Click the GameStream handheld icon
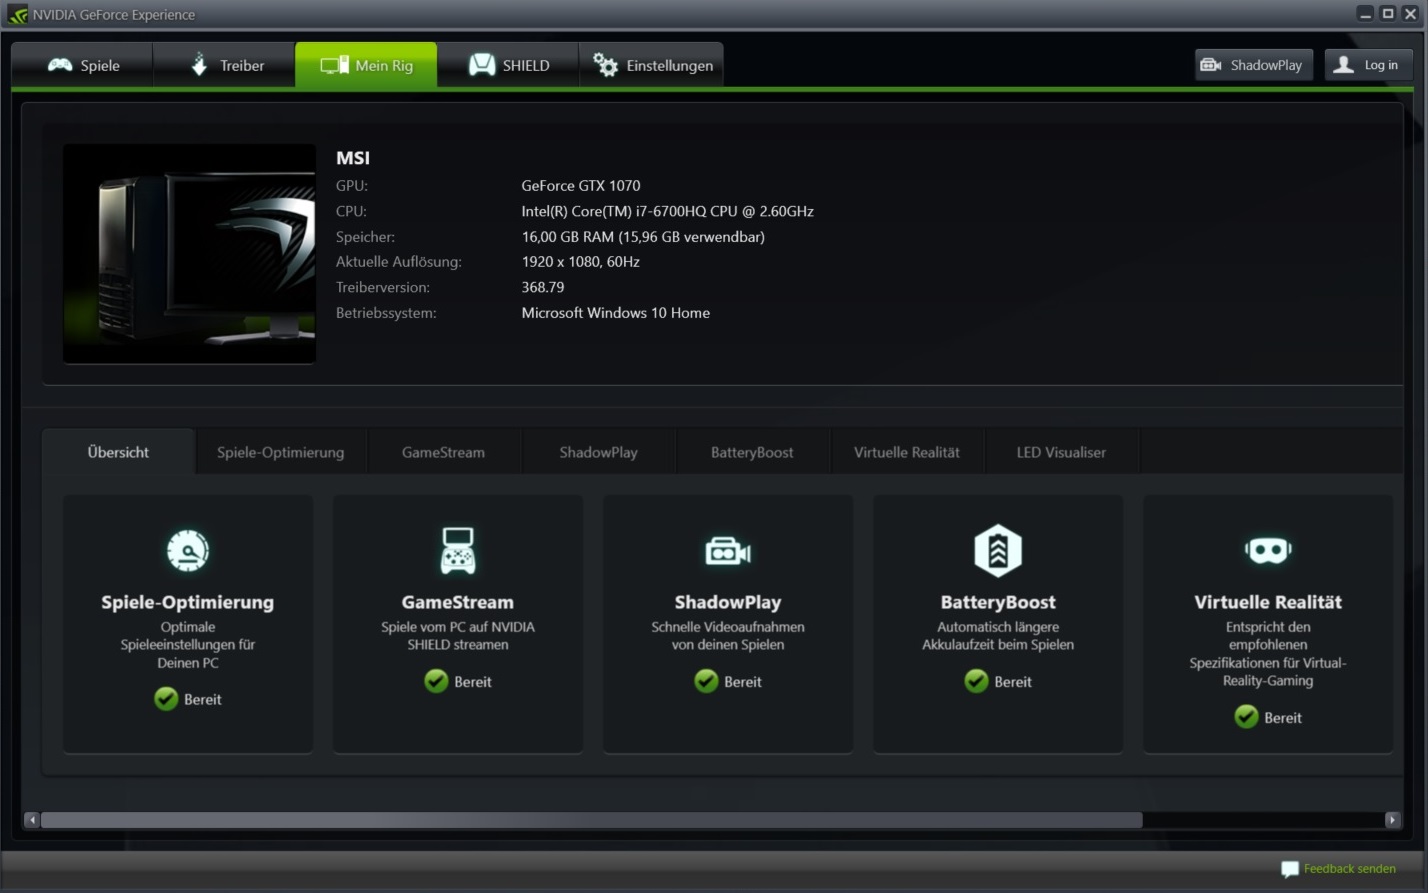Image resolution: width=1428 pixels, height=893 pixels. [458, 550]
